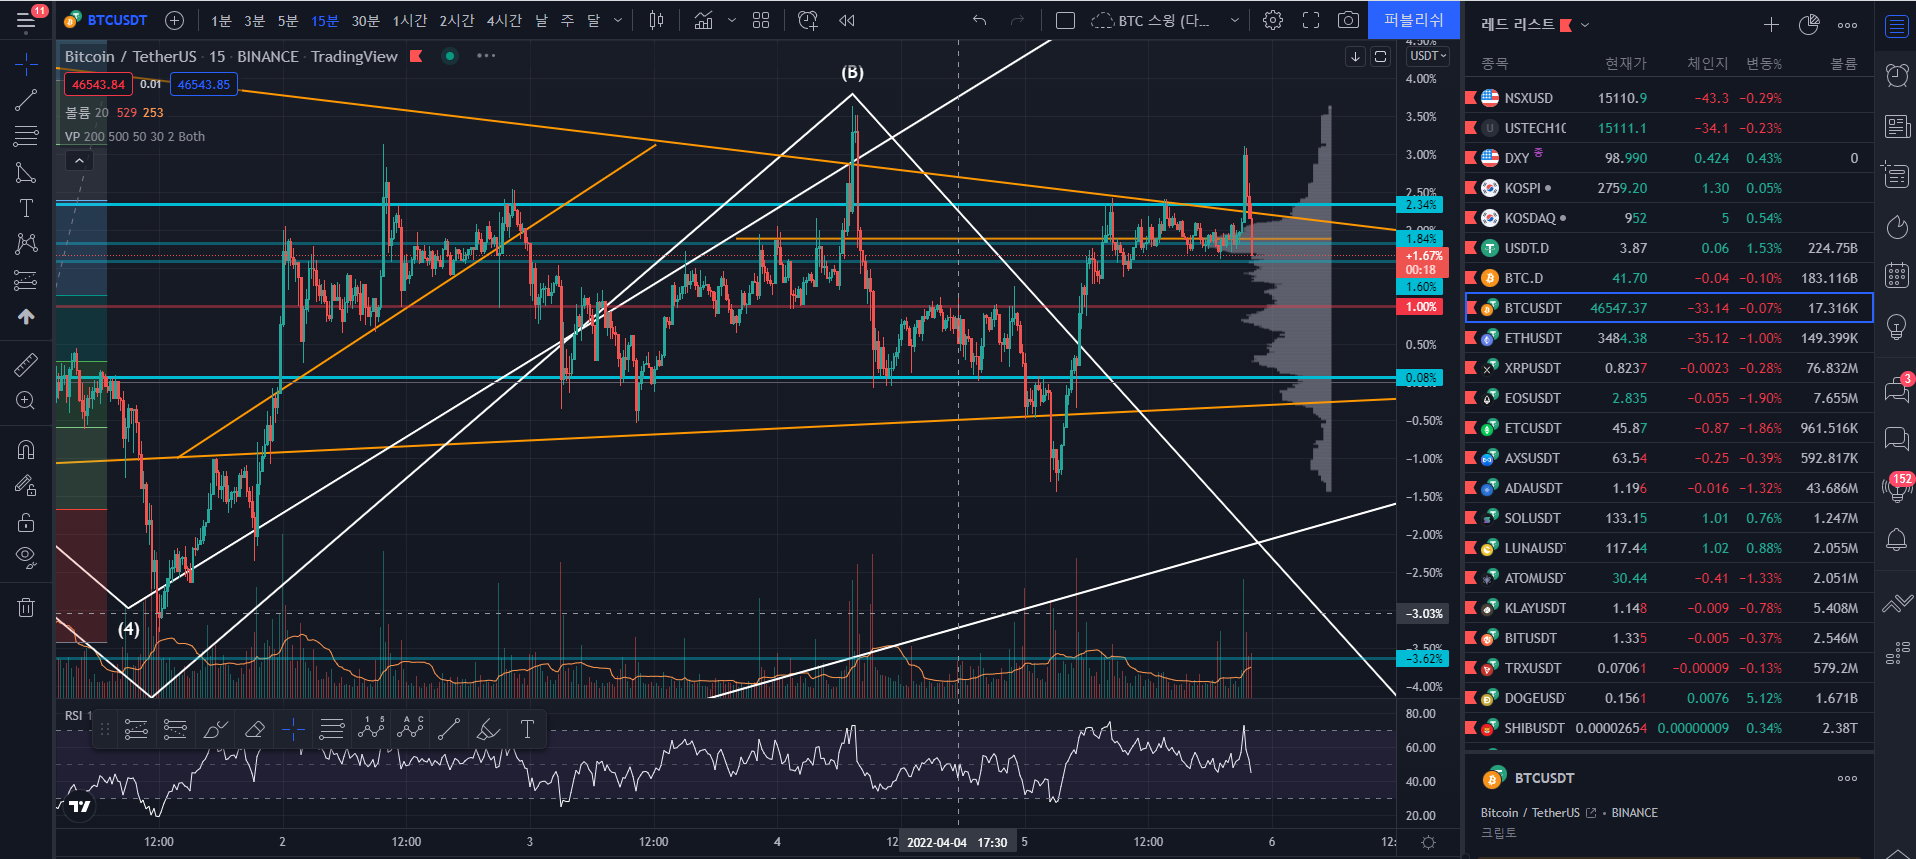Open the ideas lightbulb panel
The image size is (1916, 859).
[x=1896, y=327]
